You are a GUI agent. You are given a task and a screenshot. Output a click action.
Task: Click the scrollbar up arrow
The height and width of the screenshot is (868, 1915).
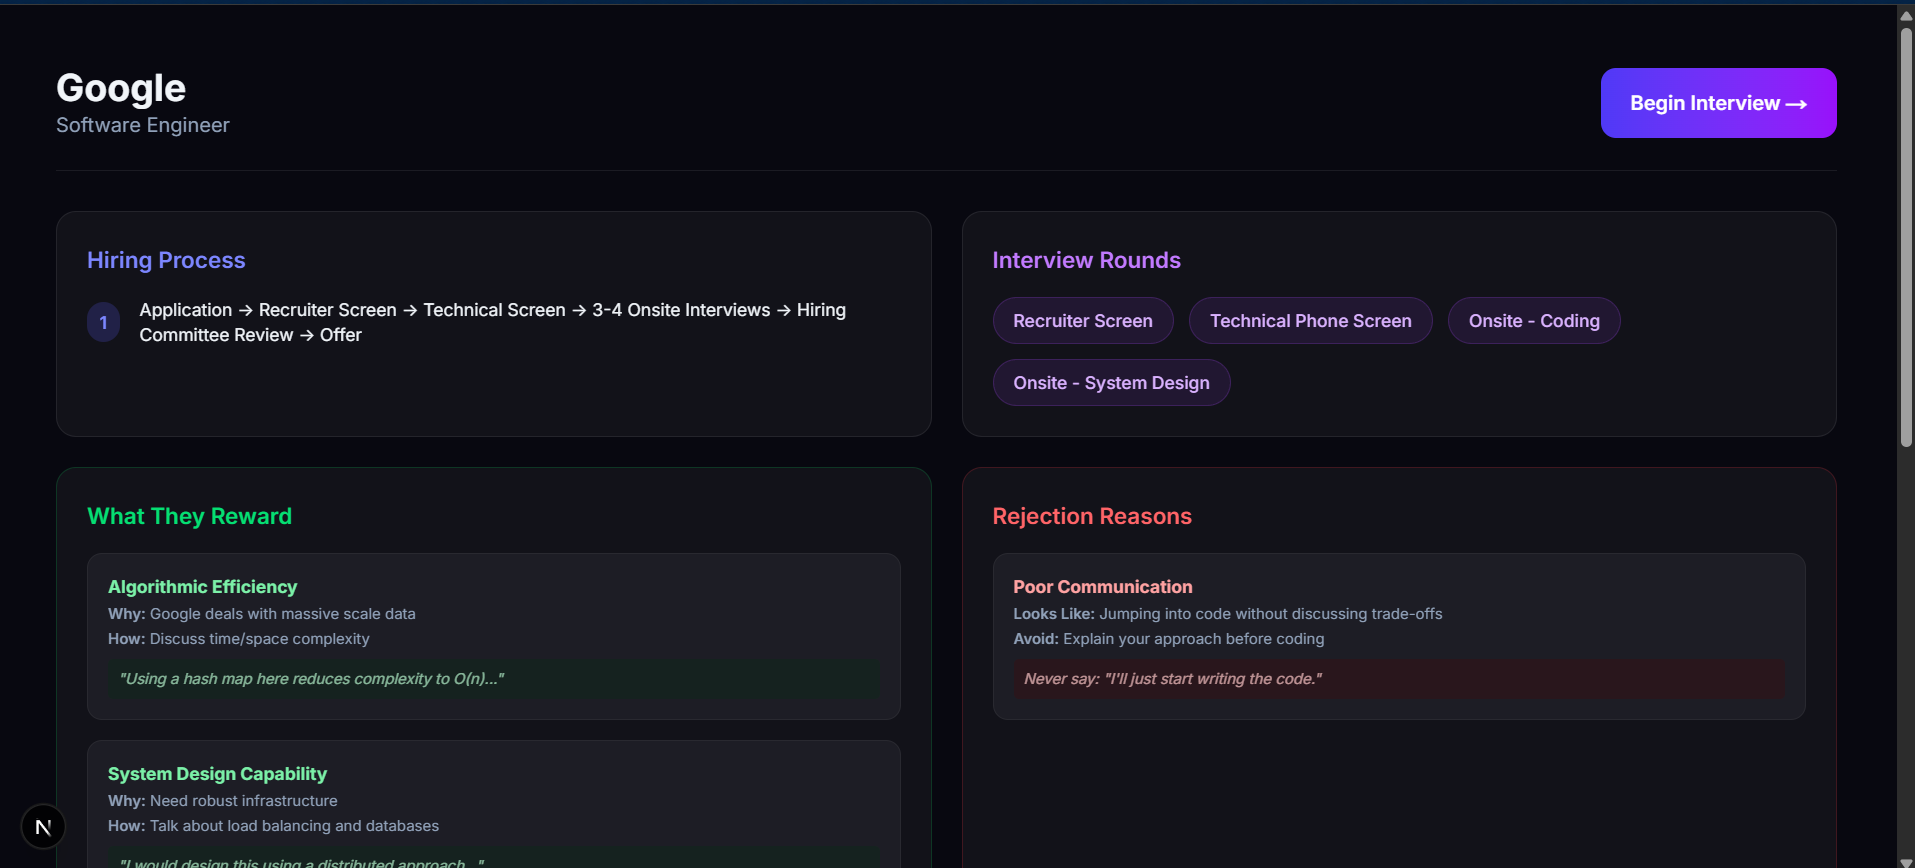coord(1906,15)
